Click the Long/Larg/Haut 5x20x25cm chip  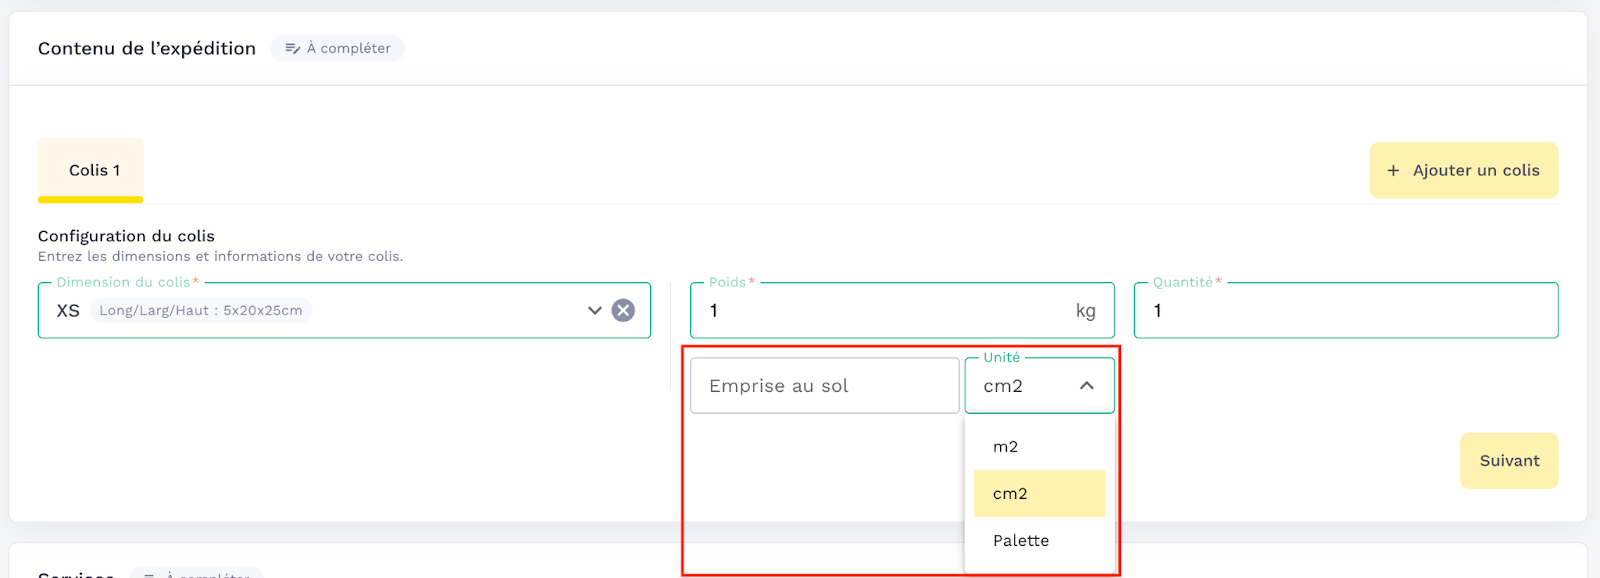coord(201,311)
